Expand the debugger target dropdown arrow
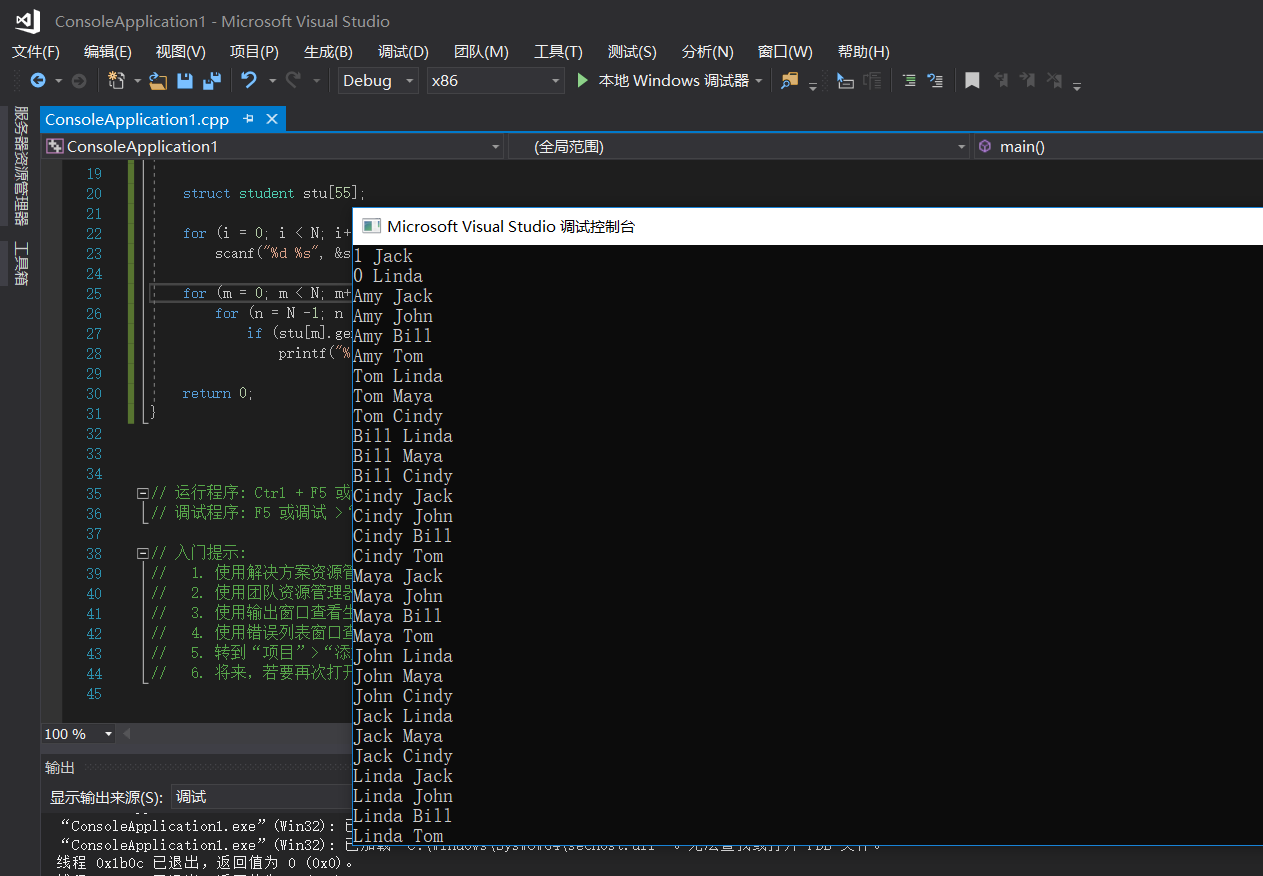 (759, 81)
